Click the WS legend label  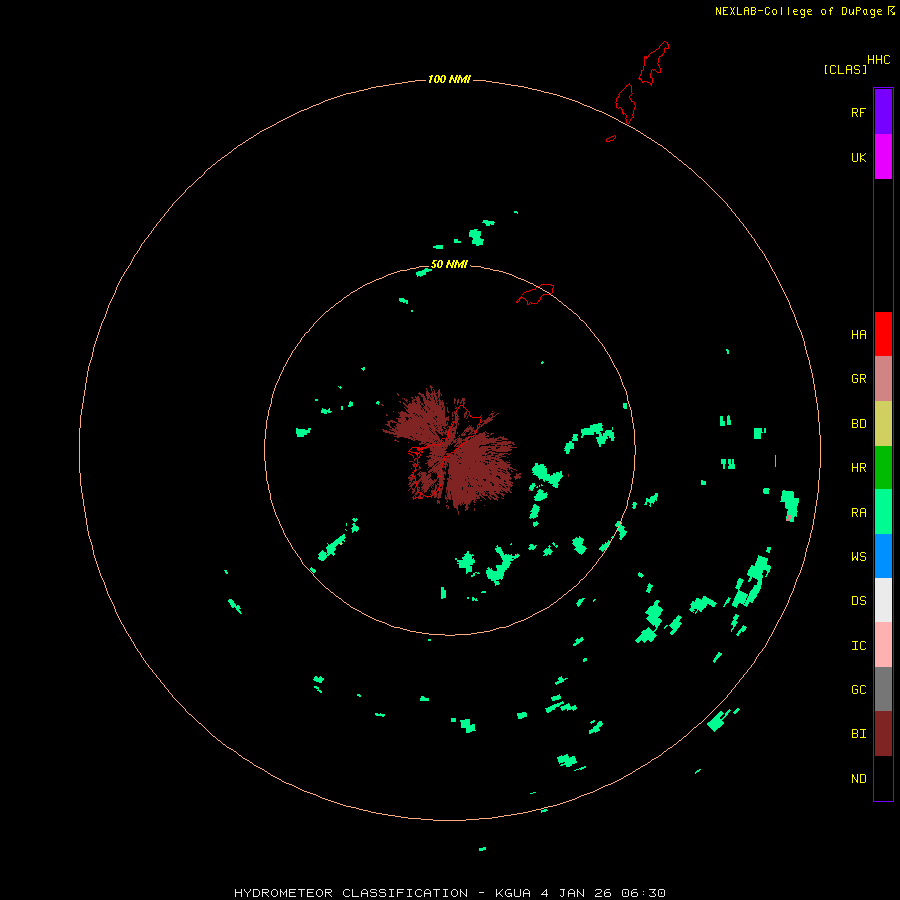858,557
